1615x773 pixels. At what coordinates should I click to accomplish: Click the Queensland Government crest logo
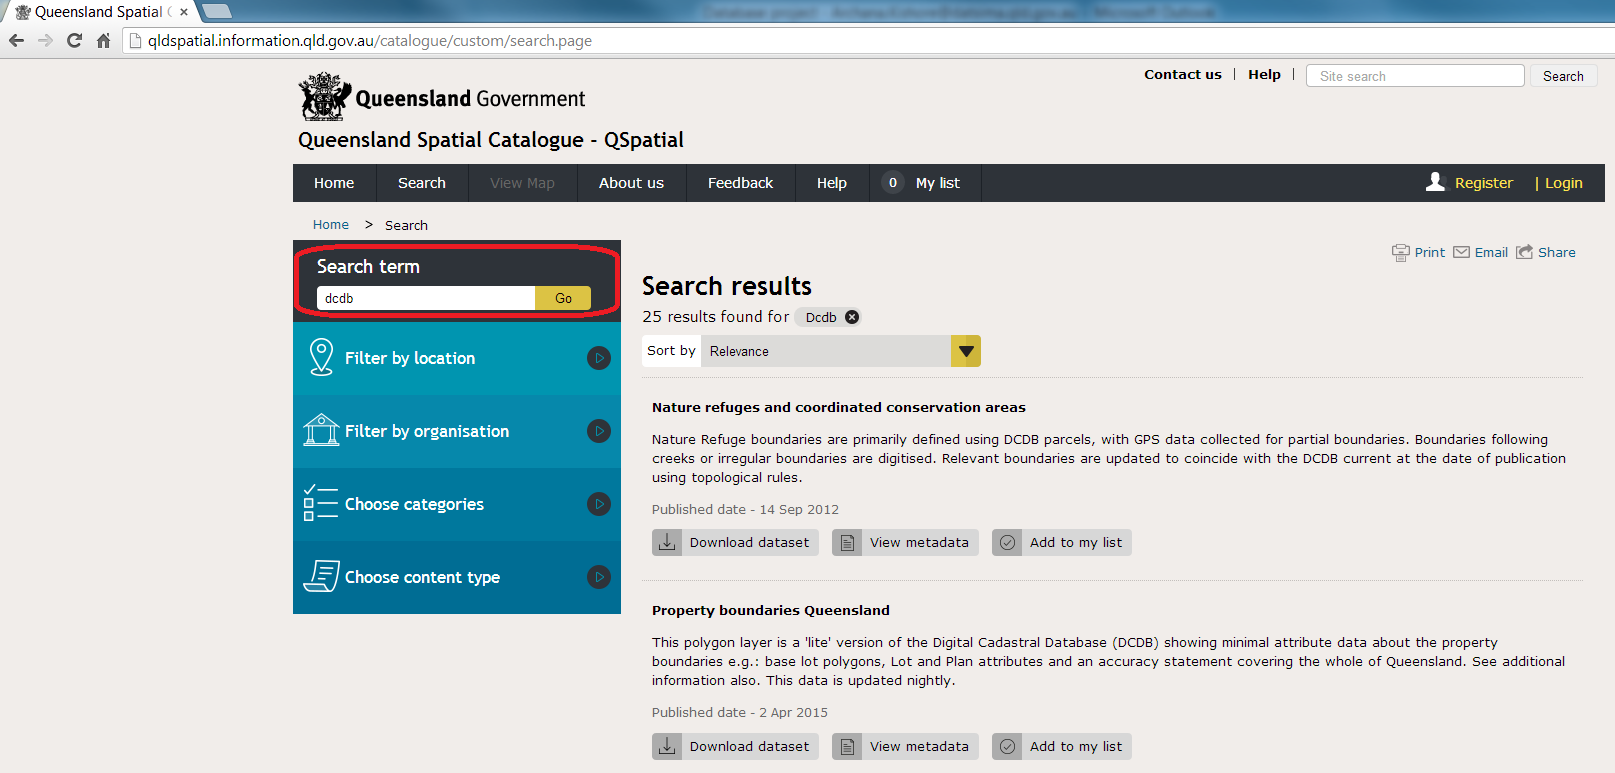325,97
